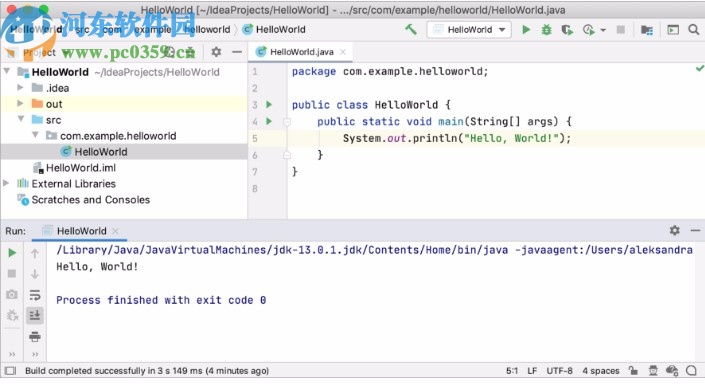Collapse the HelloWorld project root node

(7, 71)
